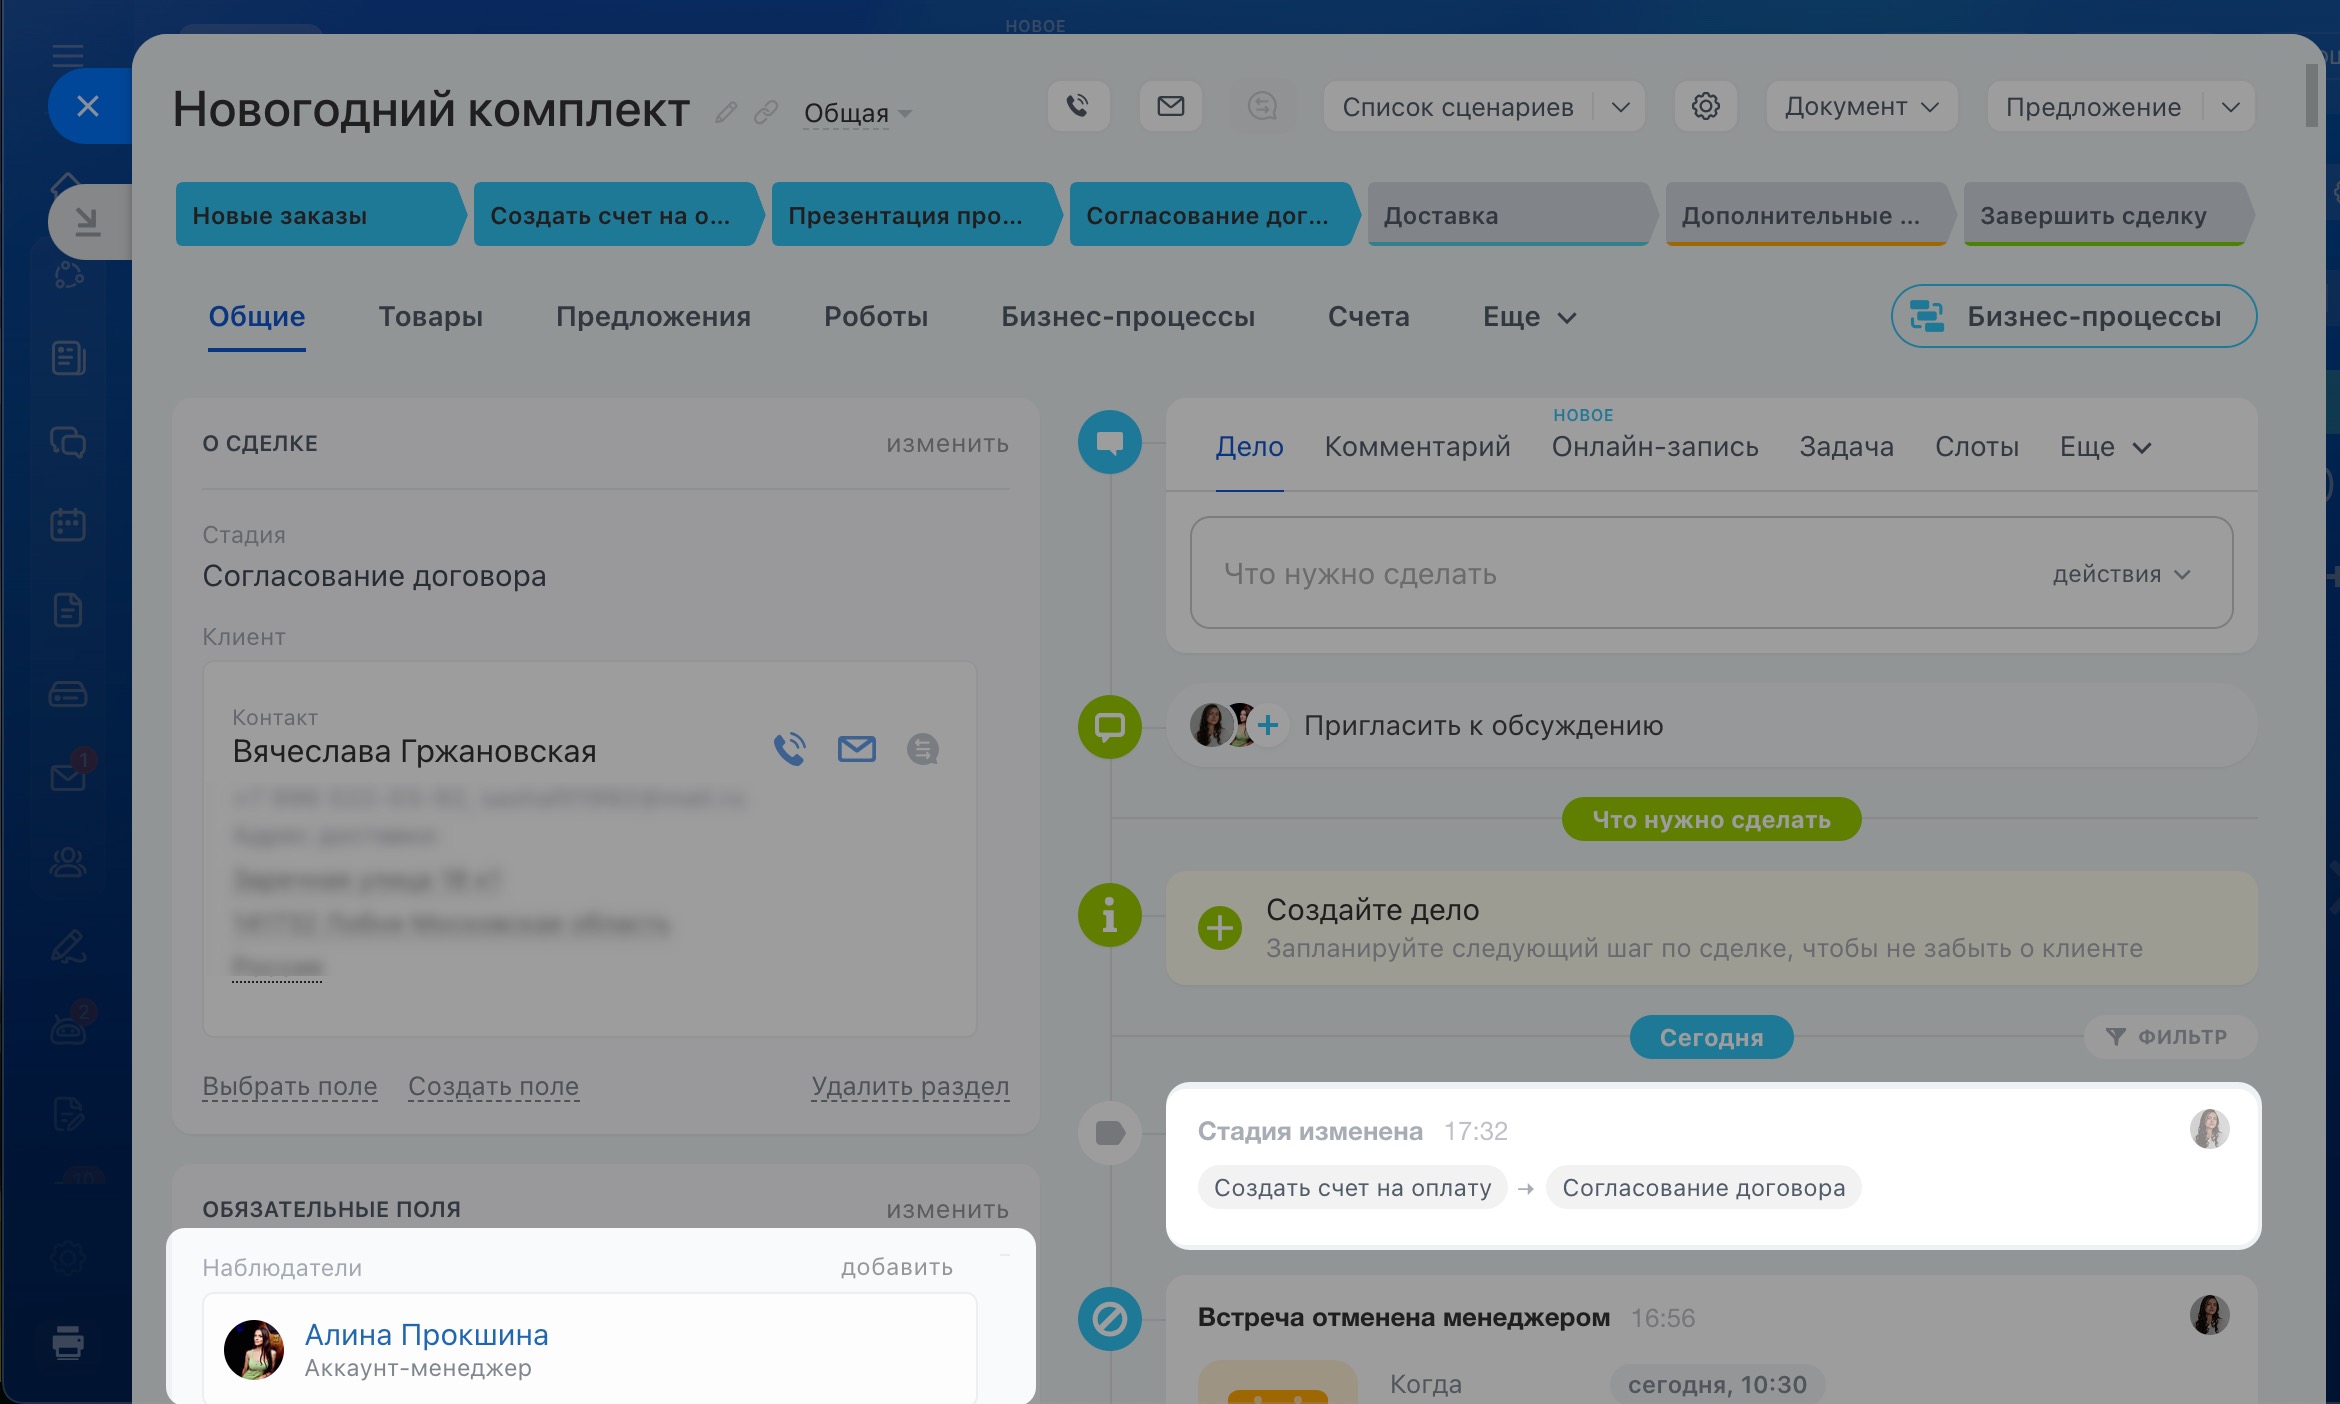Viewport: 2340px width, 1404px height.
Task: Click Удалить раздел link
Action: [910, 1086]
